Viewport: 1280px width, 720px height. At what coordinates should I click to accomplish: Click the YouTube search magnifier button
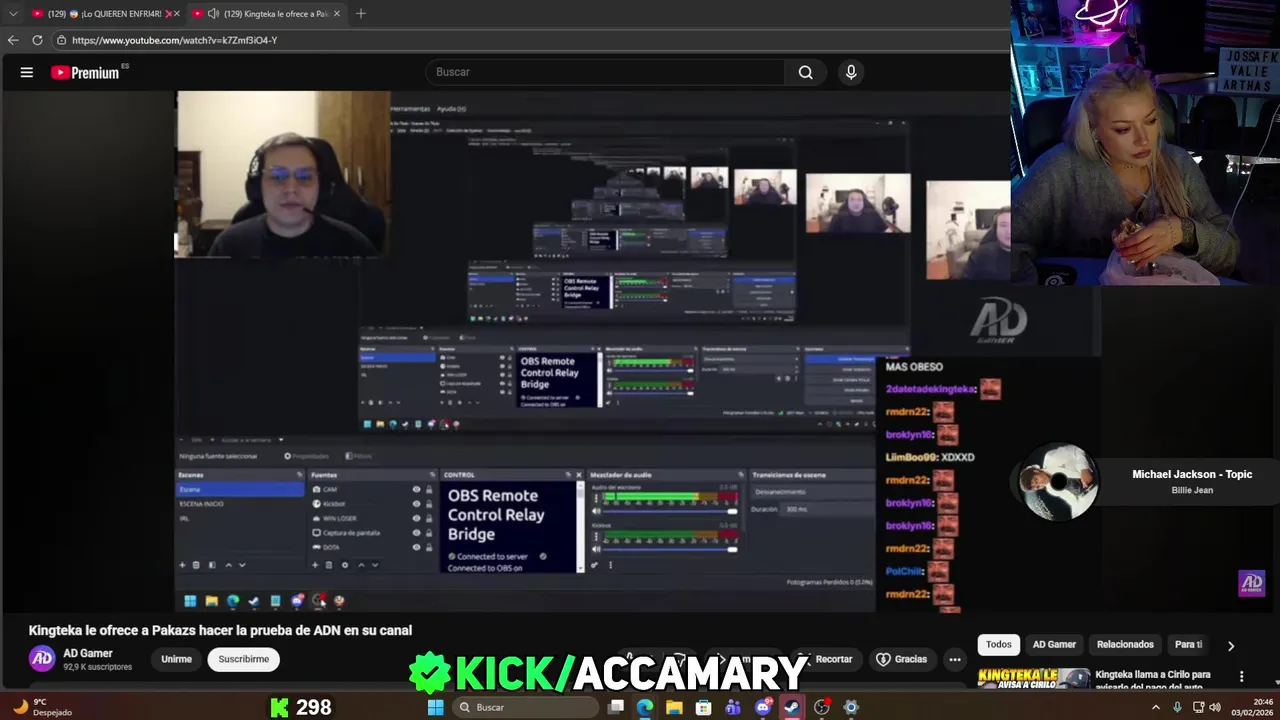(x=805, y=72)
